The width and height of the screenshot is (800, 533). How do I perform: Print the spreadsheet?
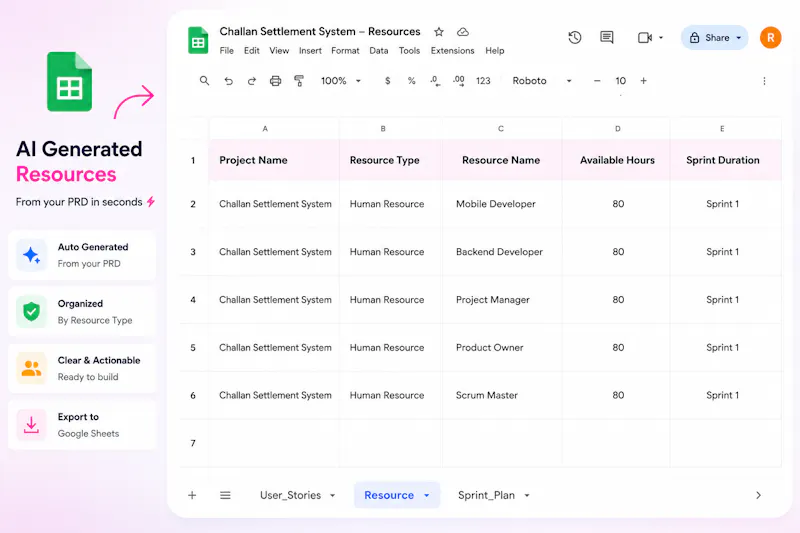pyautogui.click(x=276, y=81)
